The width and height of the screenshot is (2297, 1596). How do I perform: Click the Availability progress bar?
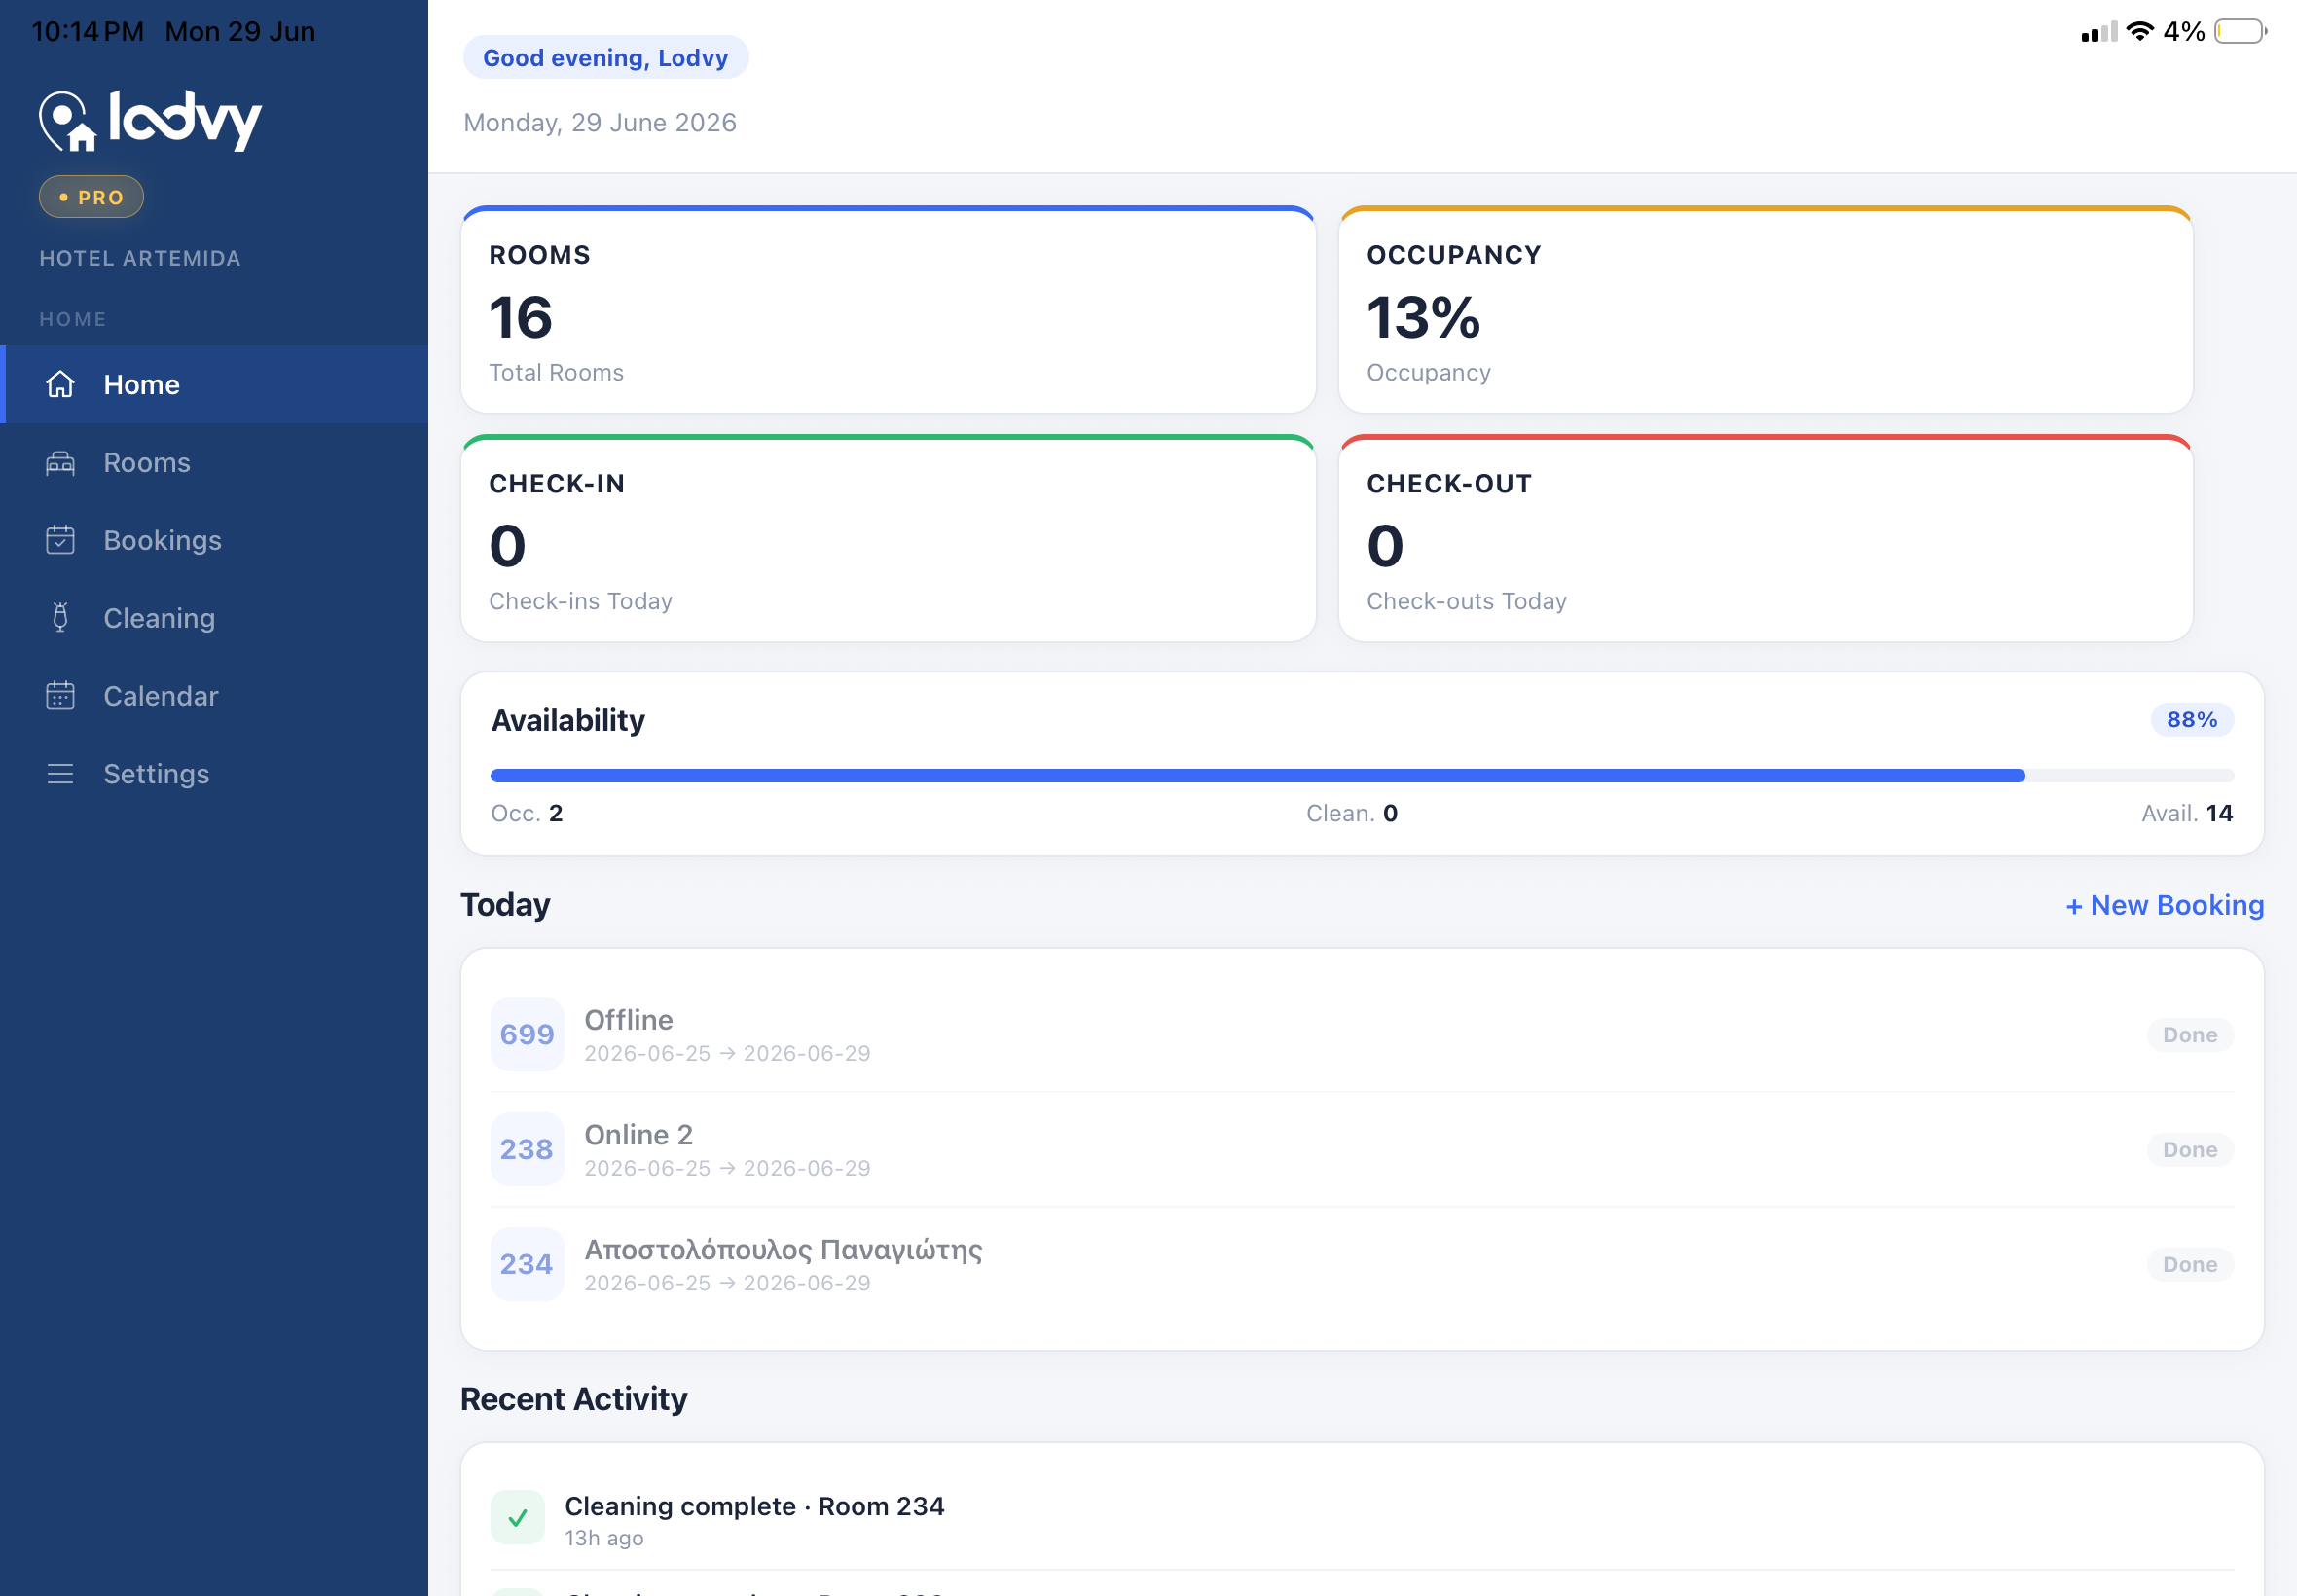pos(1362,776)
